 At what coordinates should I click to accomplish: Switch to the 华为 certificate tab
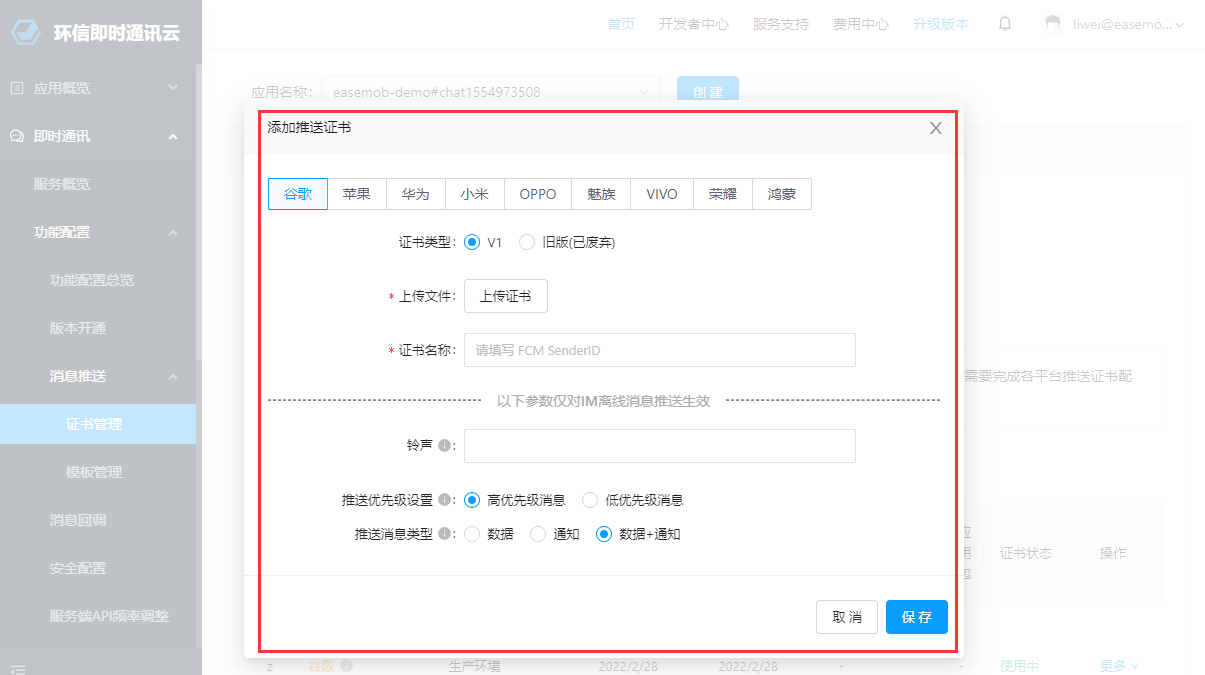[415, 194]
